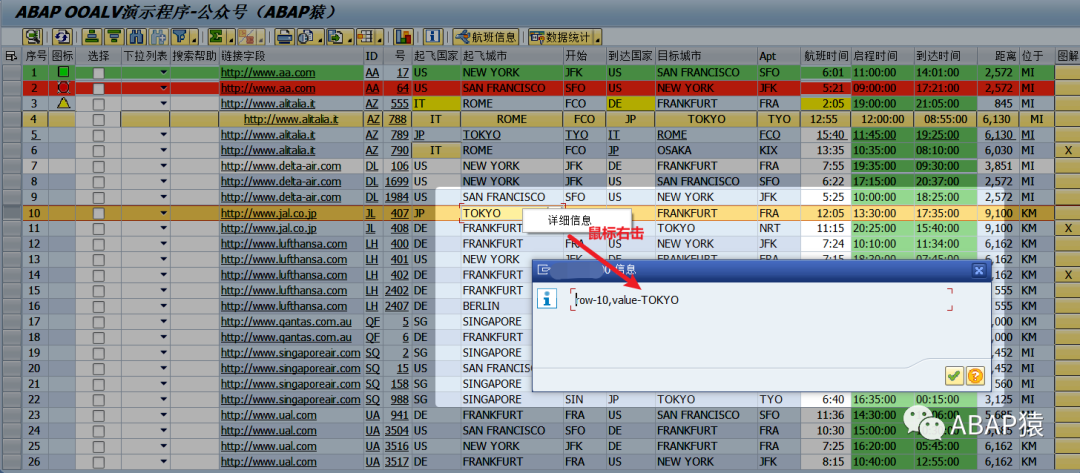Click the TOKYO departure city cell in row 10
Image resolution: width=1080 pixels, height=473 pixels.
click(512, 213)
